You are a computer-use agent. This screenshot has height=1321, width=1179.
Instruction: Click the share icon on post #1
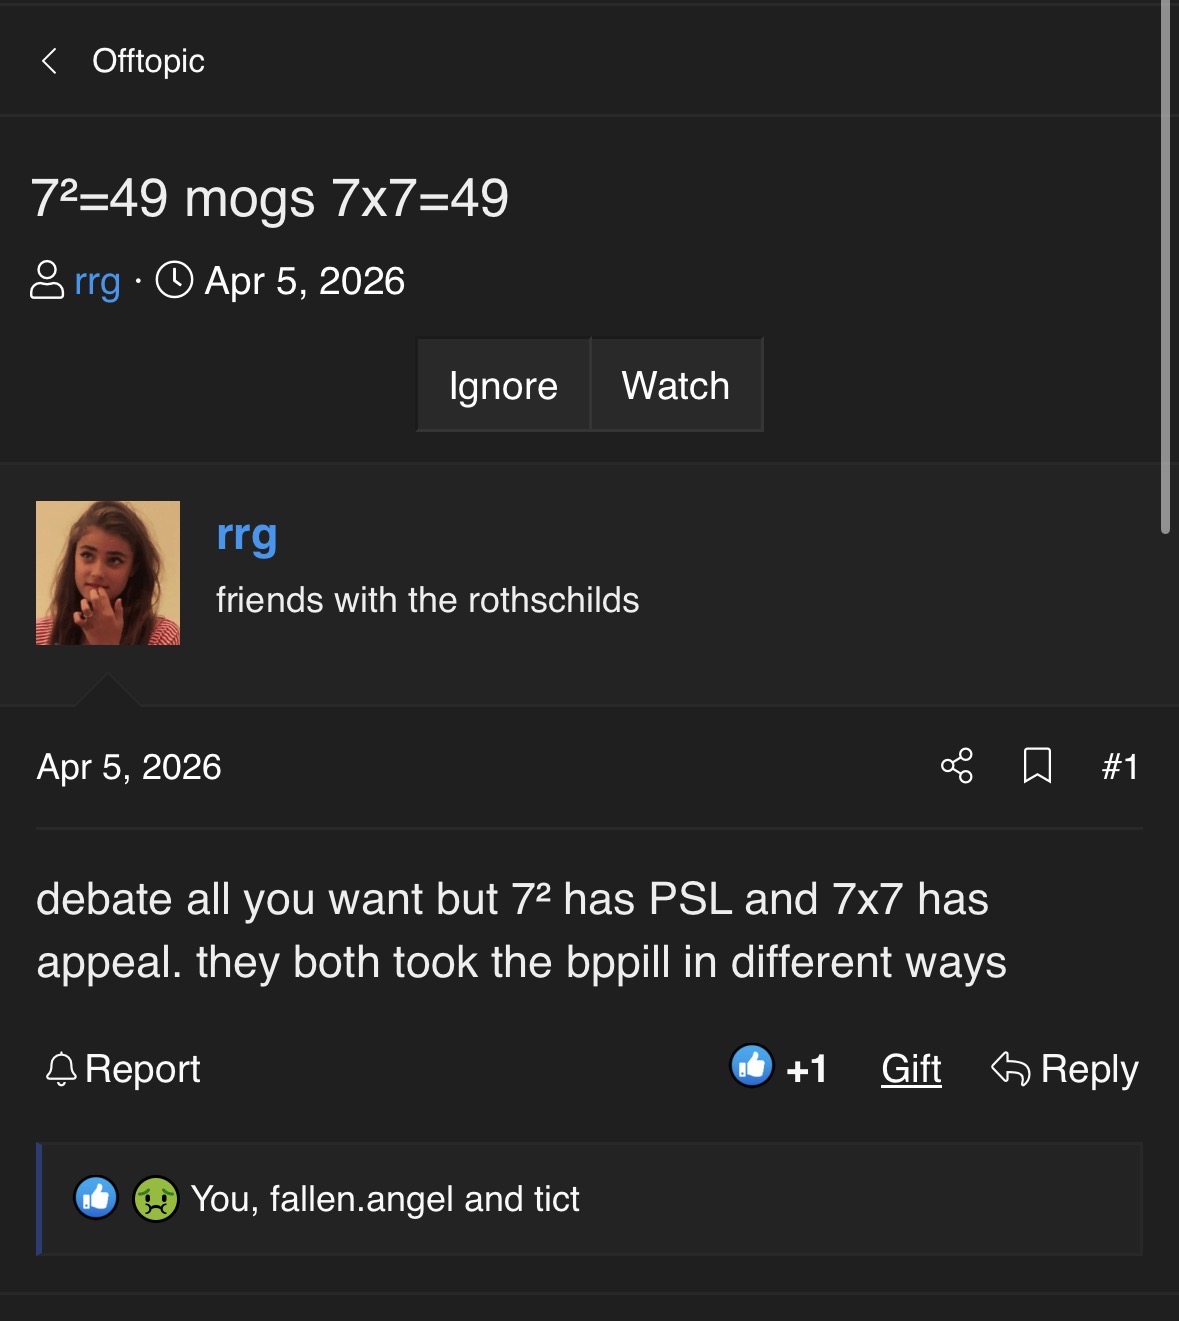(x=957, y=766)
